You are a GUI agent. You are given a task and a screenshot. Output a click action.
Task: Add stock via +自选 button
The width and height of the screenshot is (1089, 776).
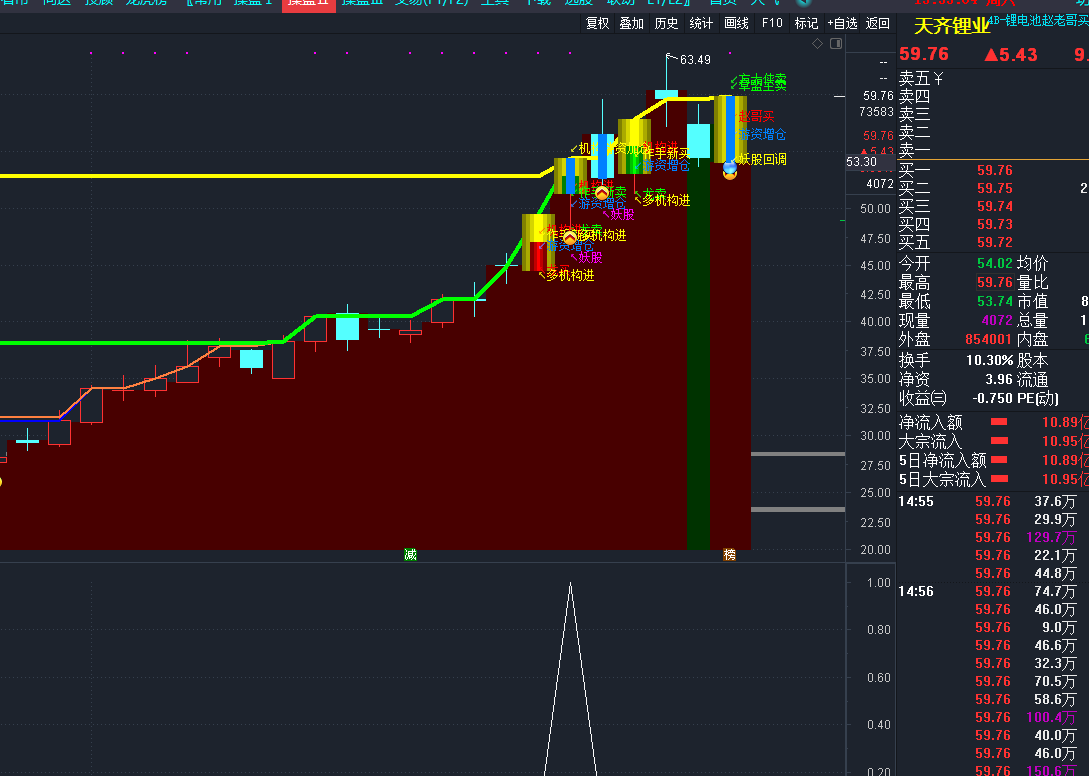point(842,24)
